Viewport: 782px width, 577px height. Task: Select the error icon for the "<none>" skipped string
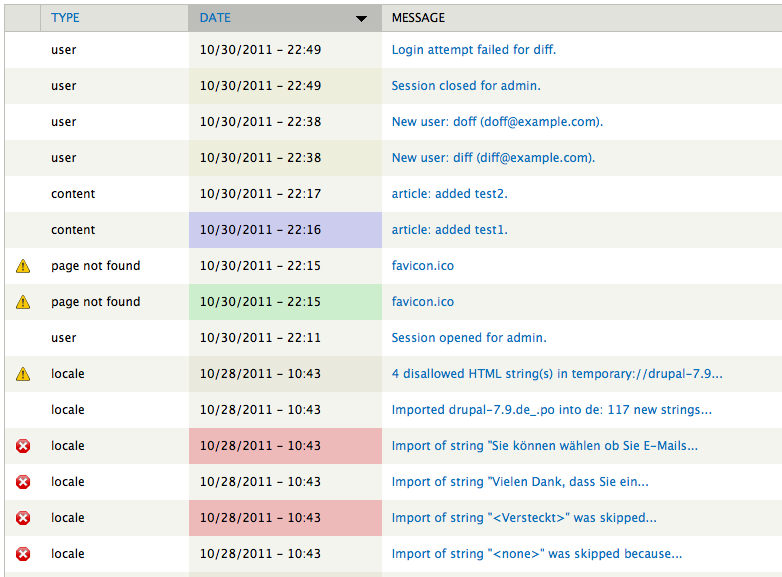pos(23,554)
